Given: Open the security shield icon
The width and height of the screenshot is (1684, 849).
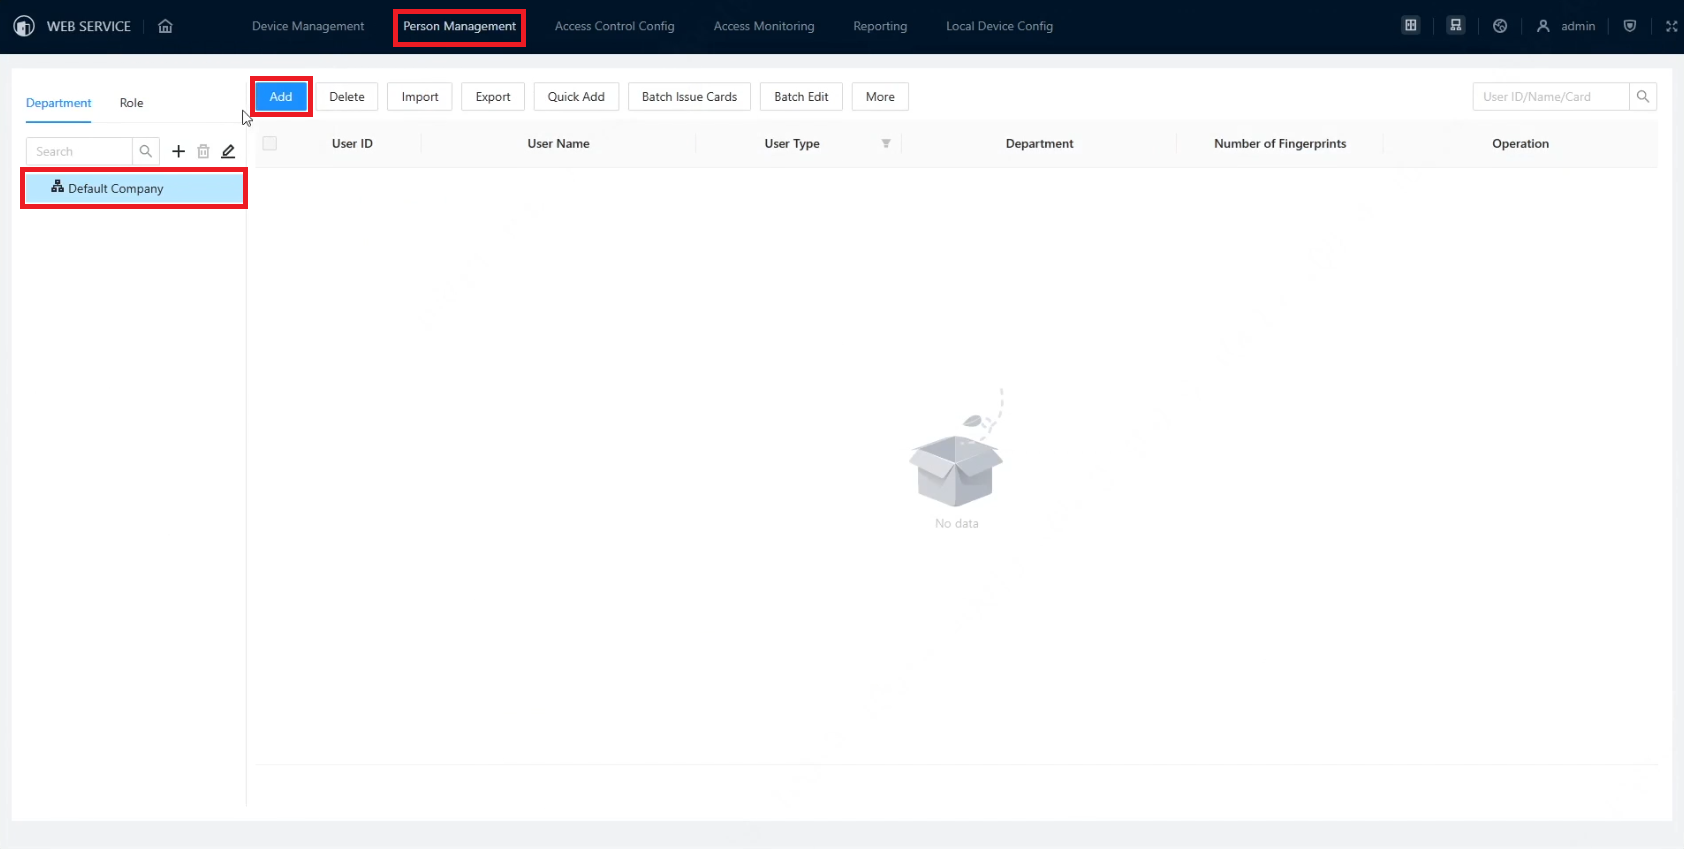Looking at the screenshot, I should coord(1630,26).
